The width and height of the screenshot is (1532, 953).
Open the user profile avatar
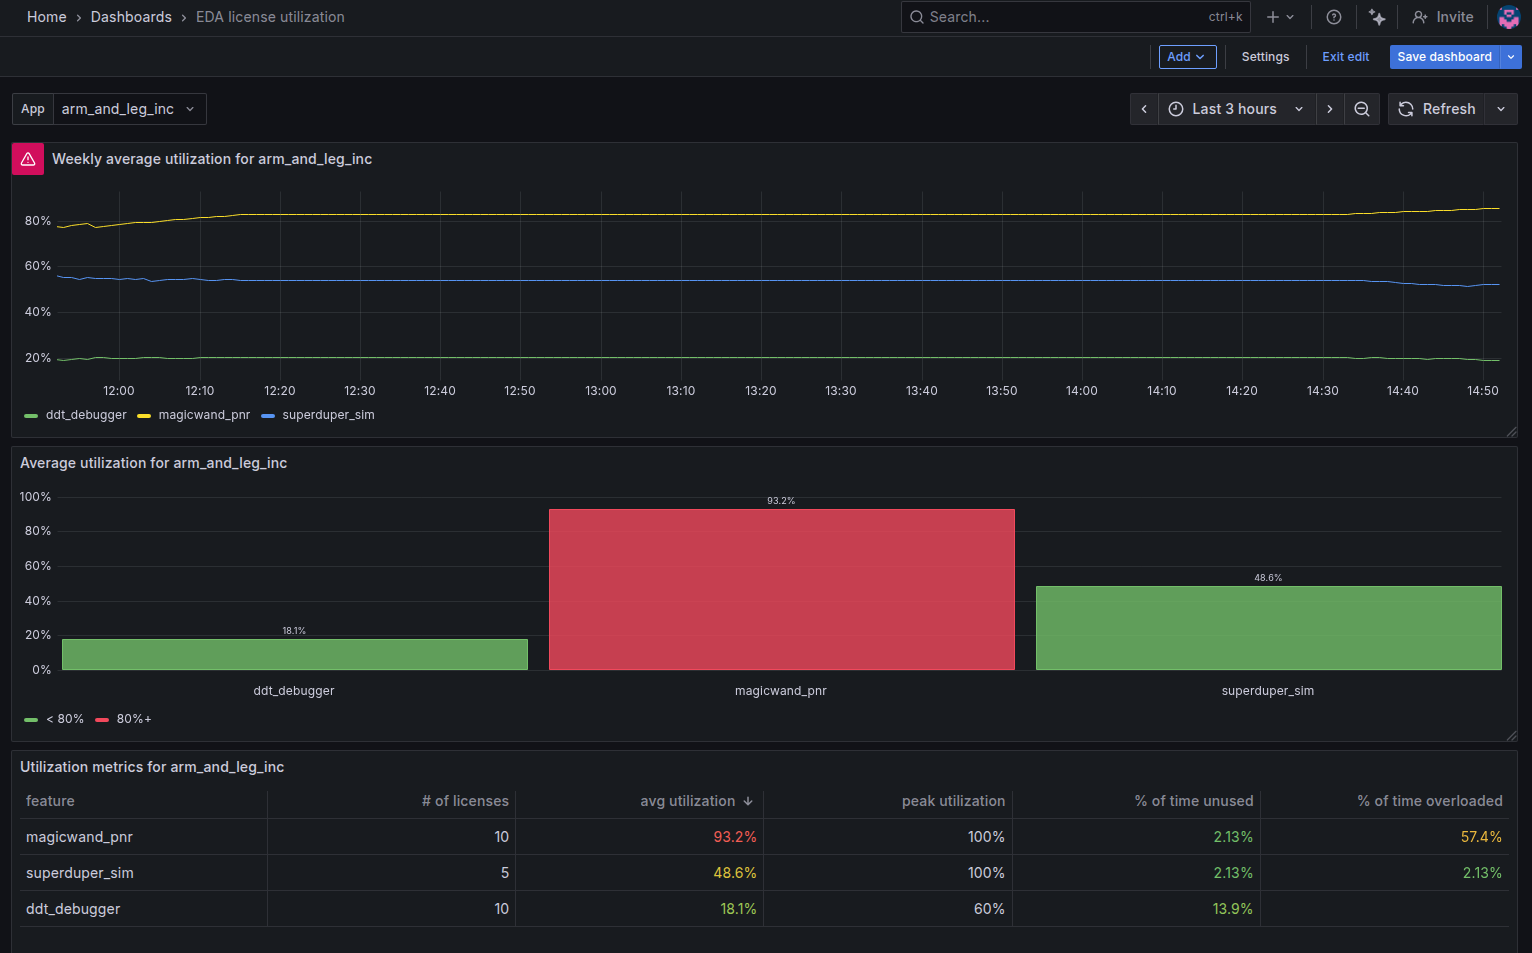pos(1508,17)
